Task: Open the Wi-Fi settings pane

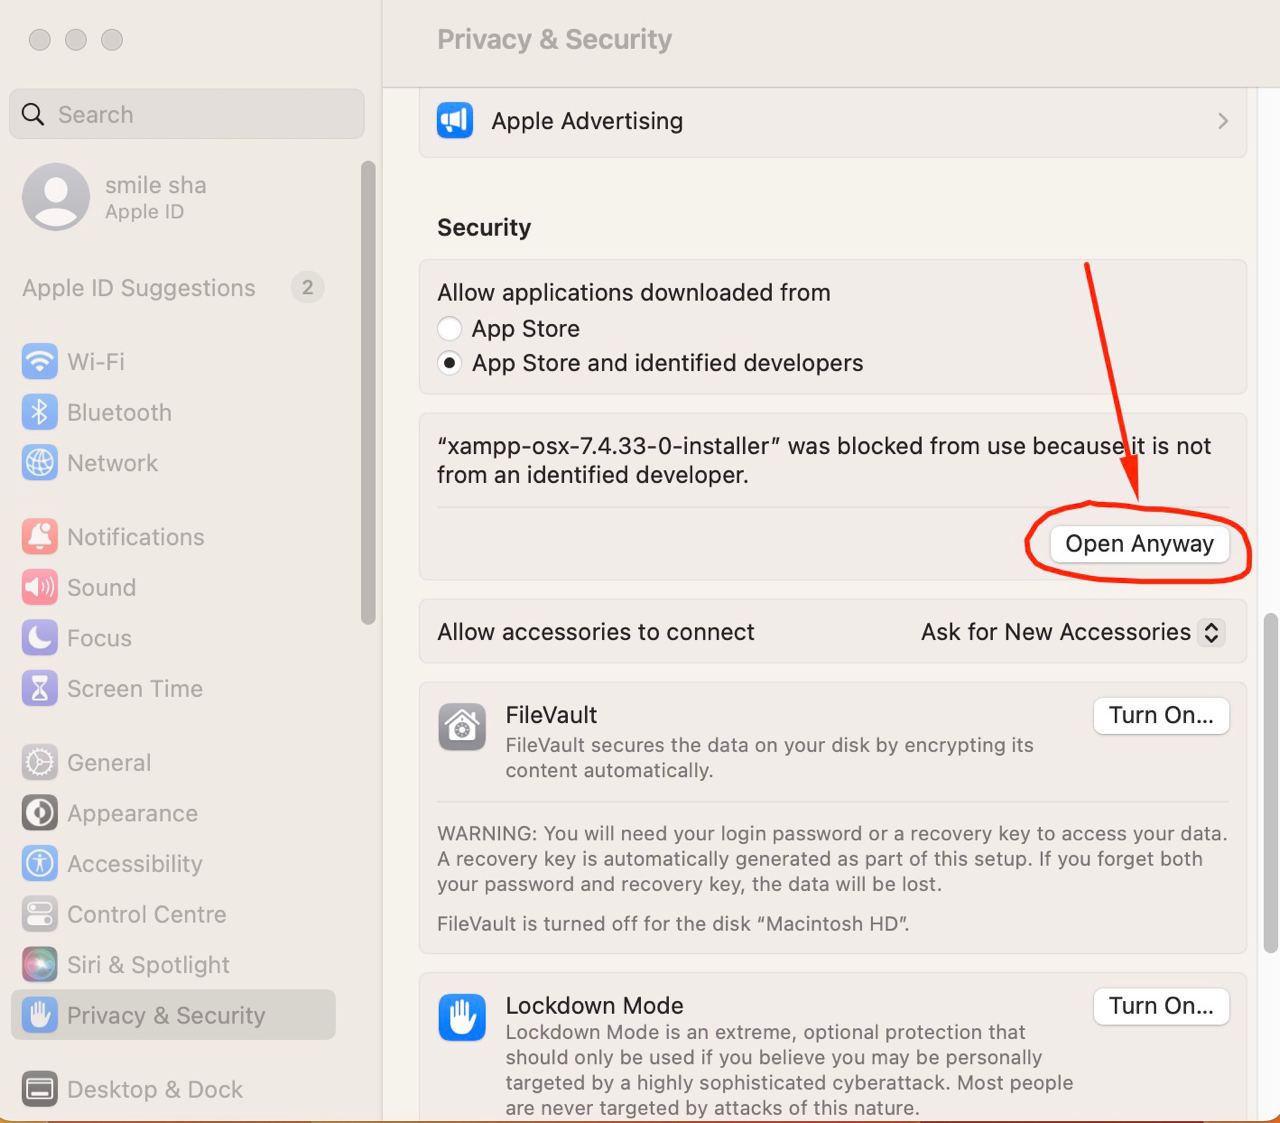Action: click(x=173, y=361)
